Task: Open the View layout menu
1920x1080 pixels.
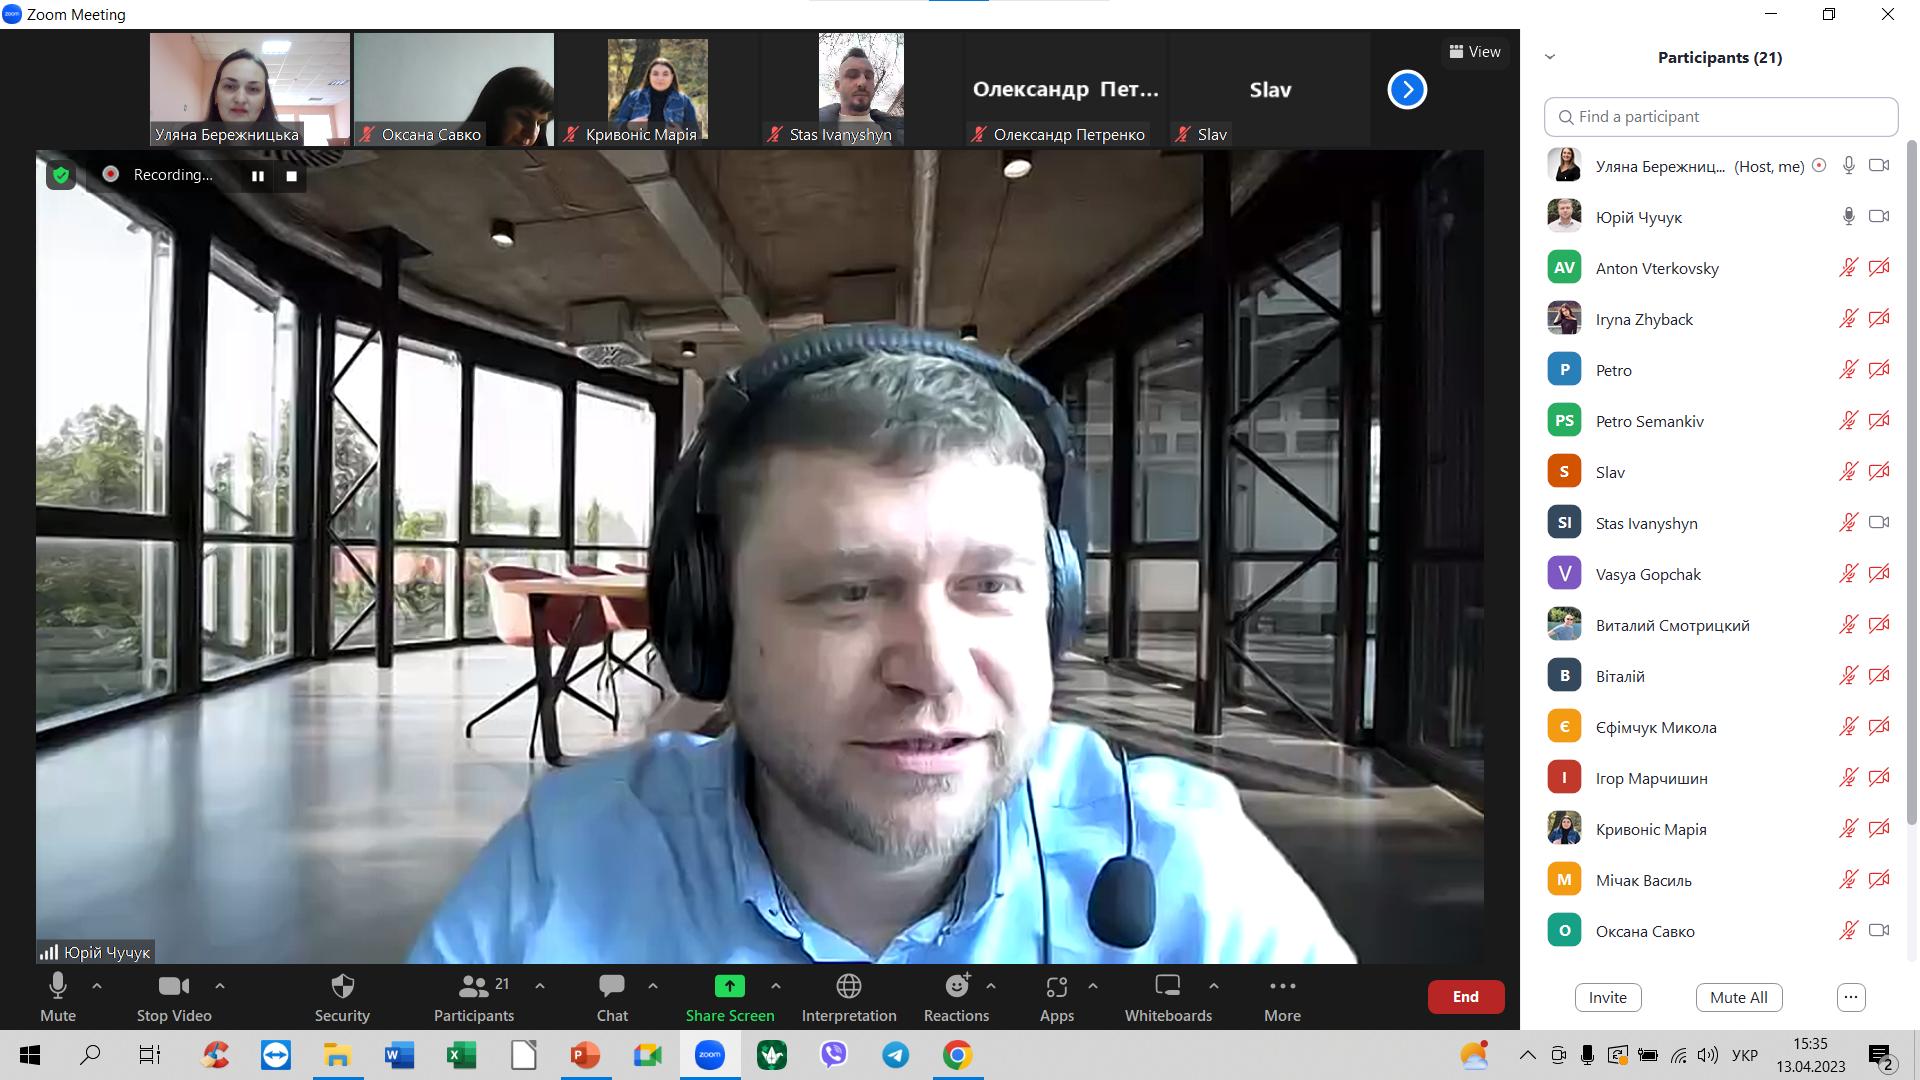Action: tap(1475, 52)
